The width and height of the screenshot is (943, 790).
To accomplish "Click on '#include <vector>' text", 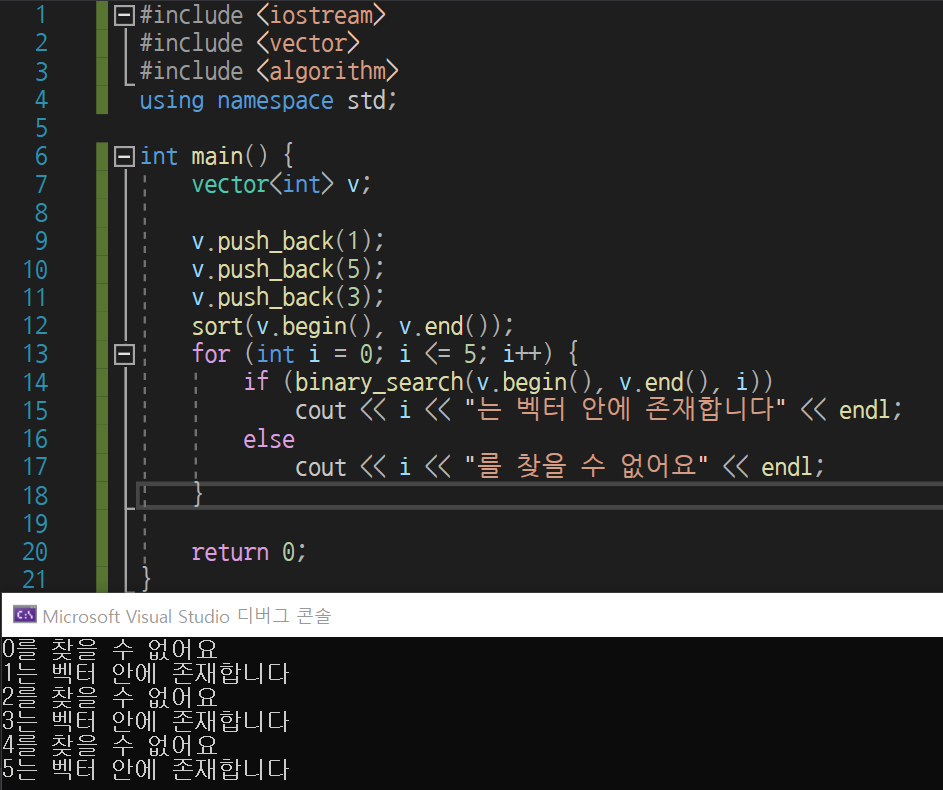I will point(250,43).
